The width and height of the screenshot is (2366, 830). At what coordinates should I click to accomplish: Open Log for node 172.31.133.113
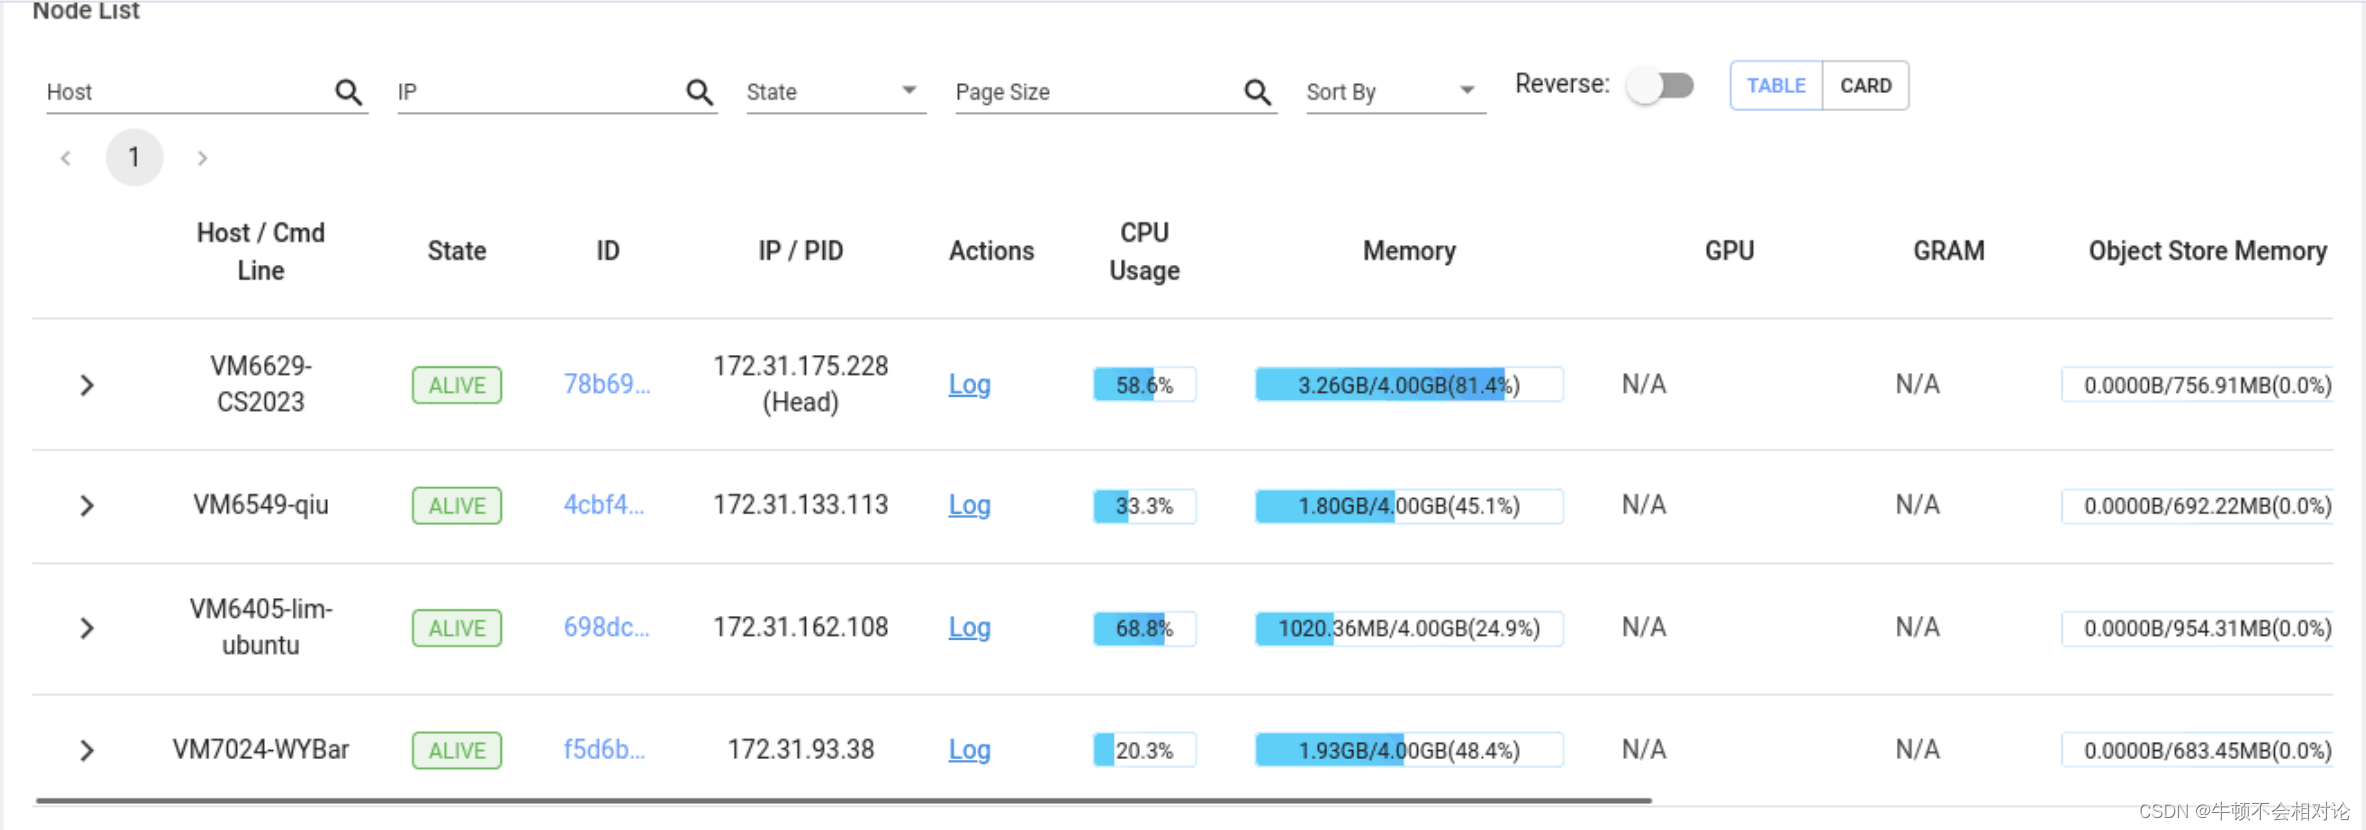click(x=969, y=506)
